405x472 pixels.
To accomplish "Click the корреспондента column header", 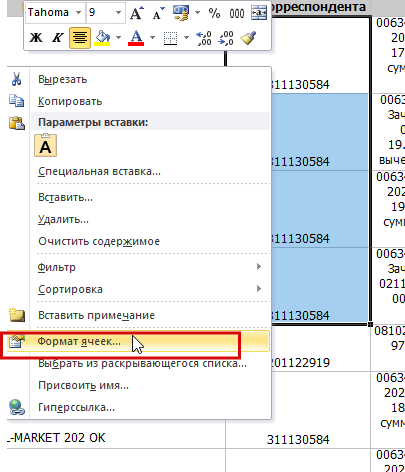I will tap(318, 7).
